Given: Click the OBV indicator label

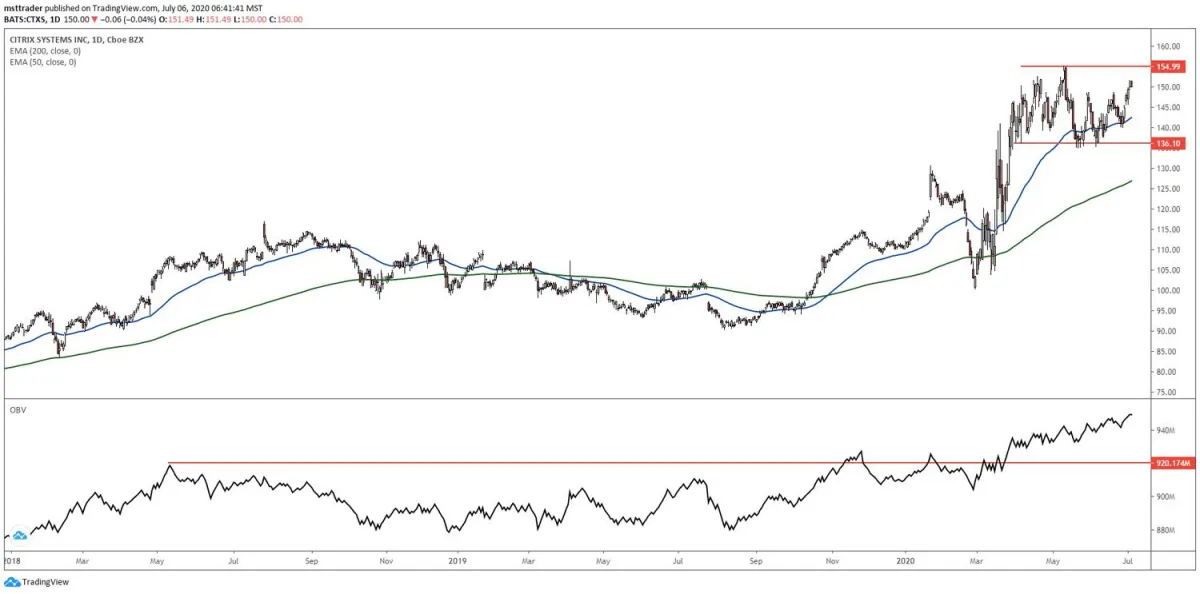Looking at the screenshot, I should click(17, 408).
